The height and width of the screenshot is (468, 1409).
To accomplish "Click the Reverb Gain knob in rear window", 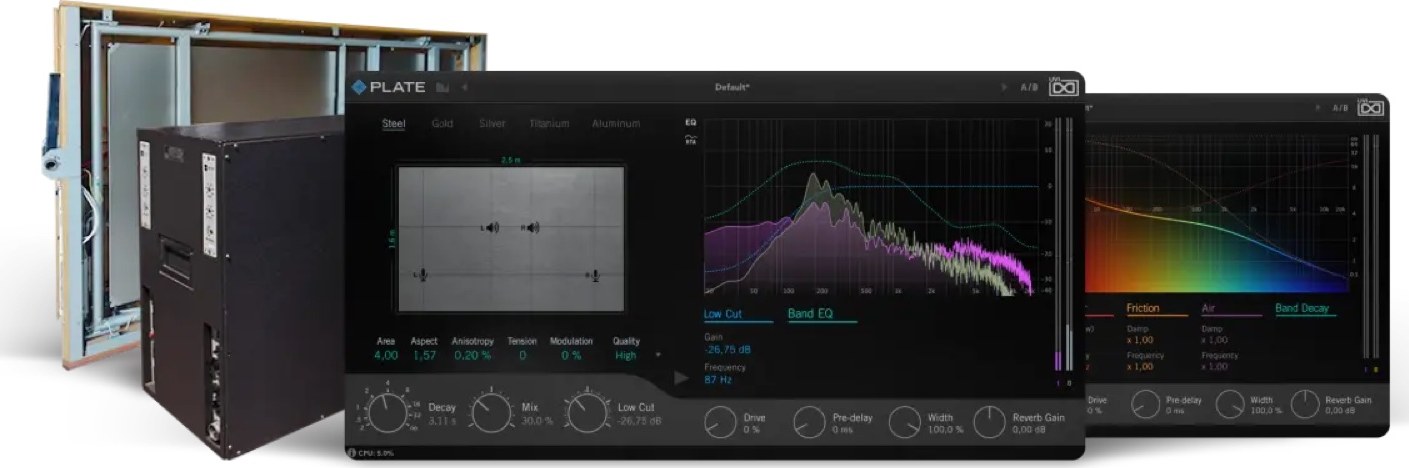I will (x=1305, y=404).
